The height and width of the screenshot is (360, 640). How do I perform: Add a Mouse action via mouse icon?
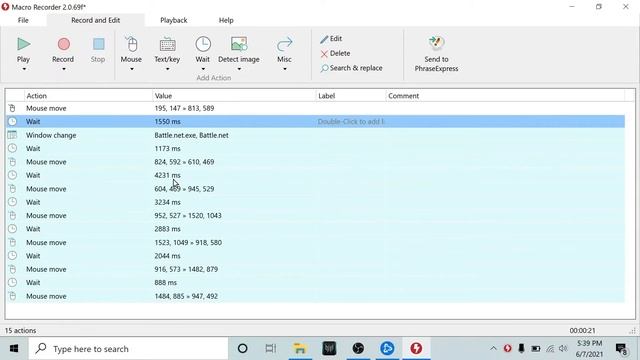coord(131,44)
